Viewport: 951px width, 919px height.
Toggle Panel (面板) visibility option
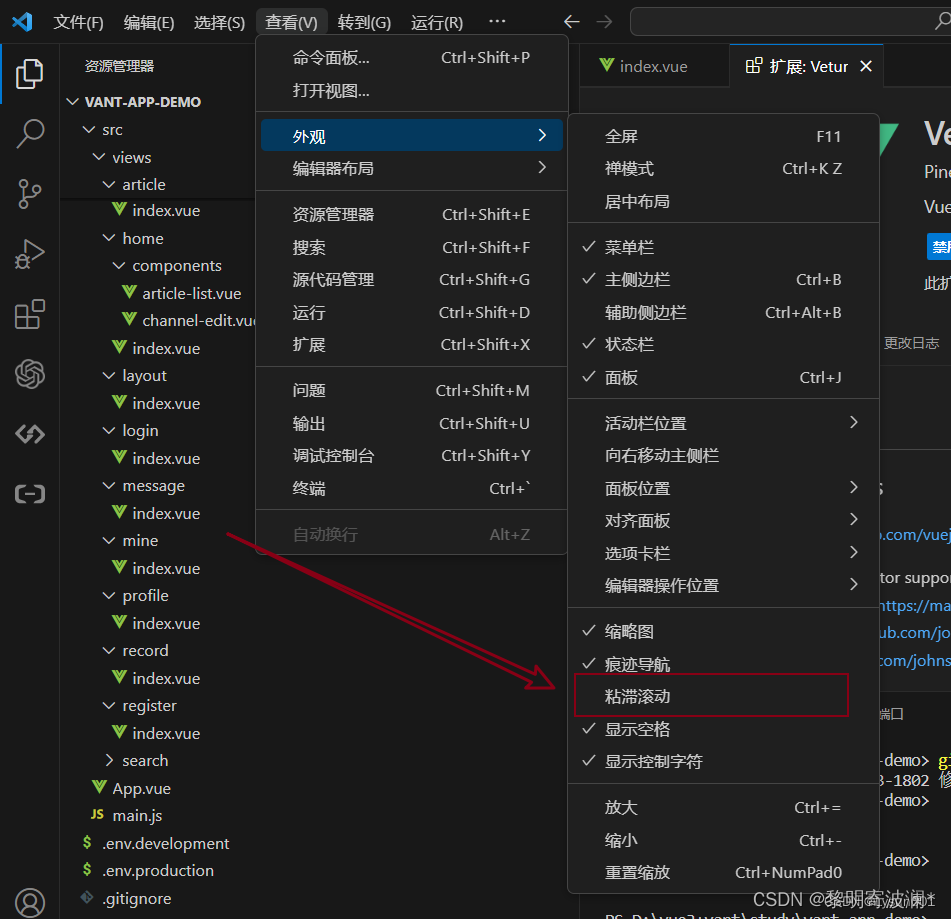(723, 377)
